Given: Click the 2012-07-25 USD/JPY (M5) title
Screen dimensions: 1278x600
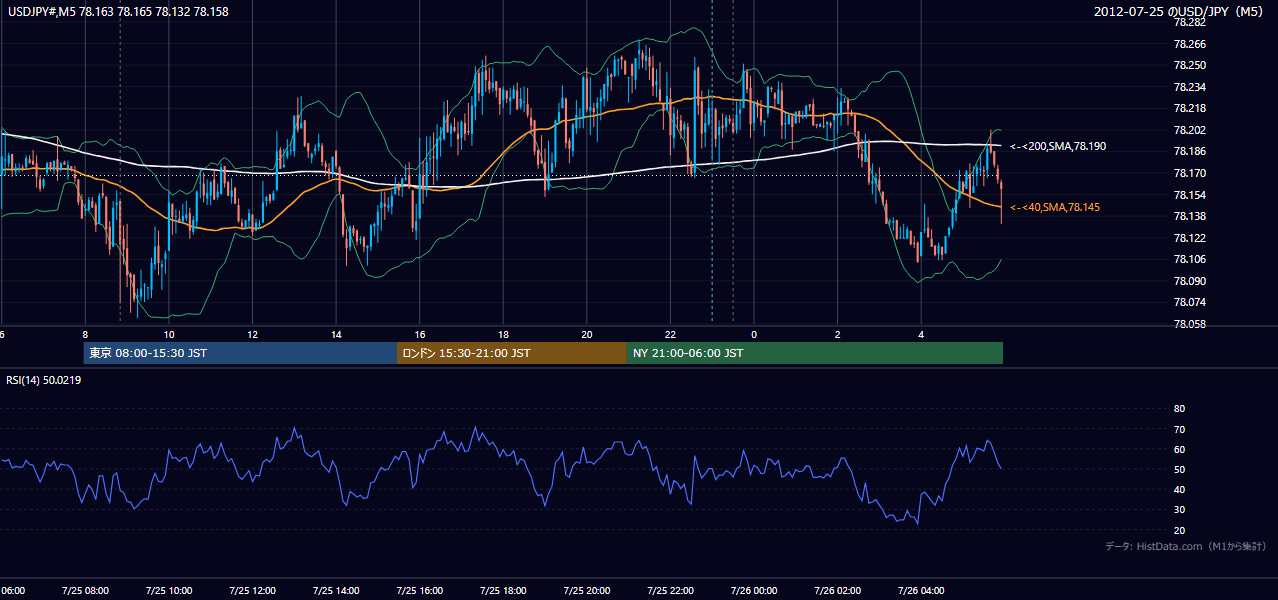Looking at the screenshot, I should pos(1180,12).
